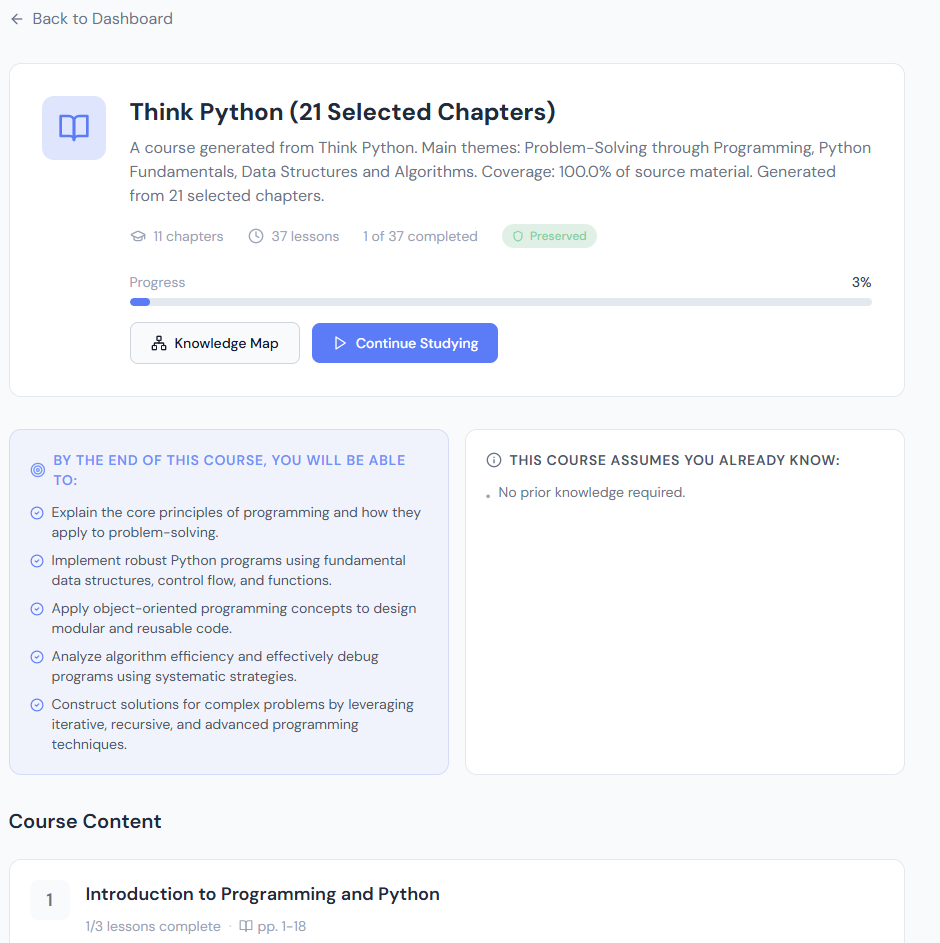Click the Preserved status badge
Image resolution: width=940 pixels, height=943 pixels.
[549, 236]
